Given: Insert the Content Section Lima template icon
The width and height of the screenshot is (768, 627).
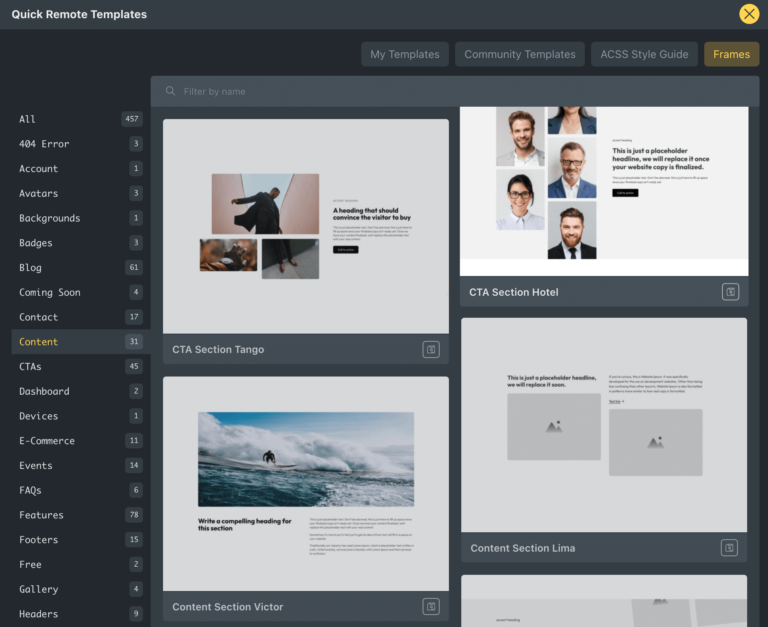Looking at the screenshot, I should (x=729, y=548).
